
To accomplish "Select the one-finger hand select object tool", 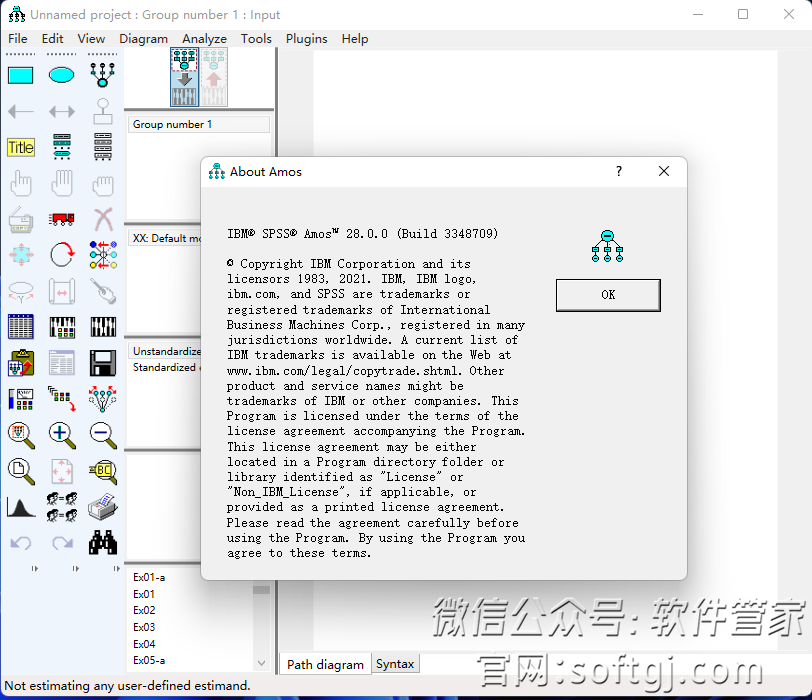I will [21, 183].
